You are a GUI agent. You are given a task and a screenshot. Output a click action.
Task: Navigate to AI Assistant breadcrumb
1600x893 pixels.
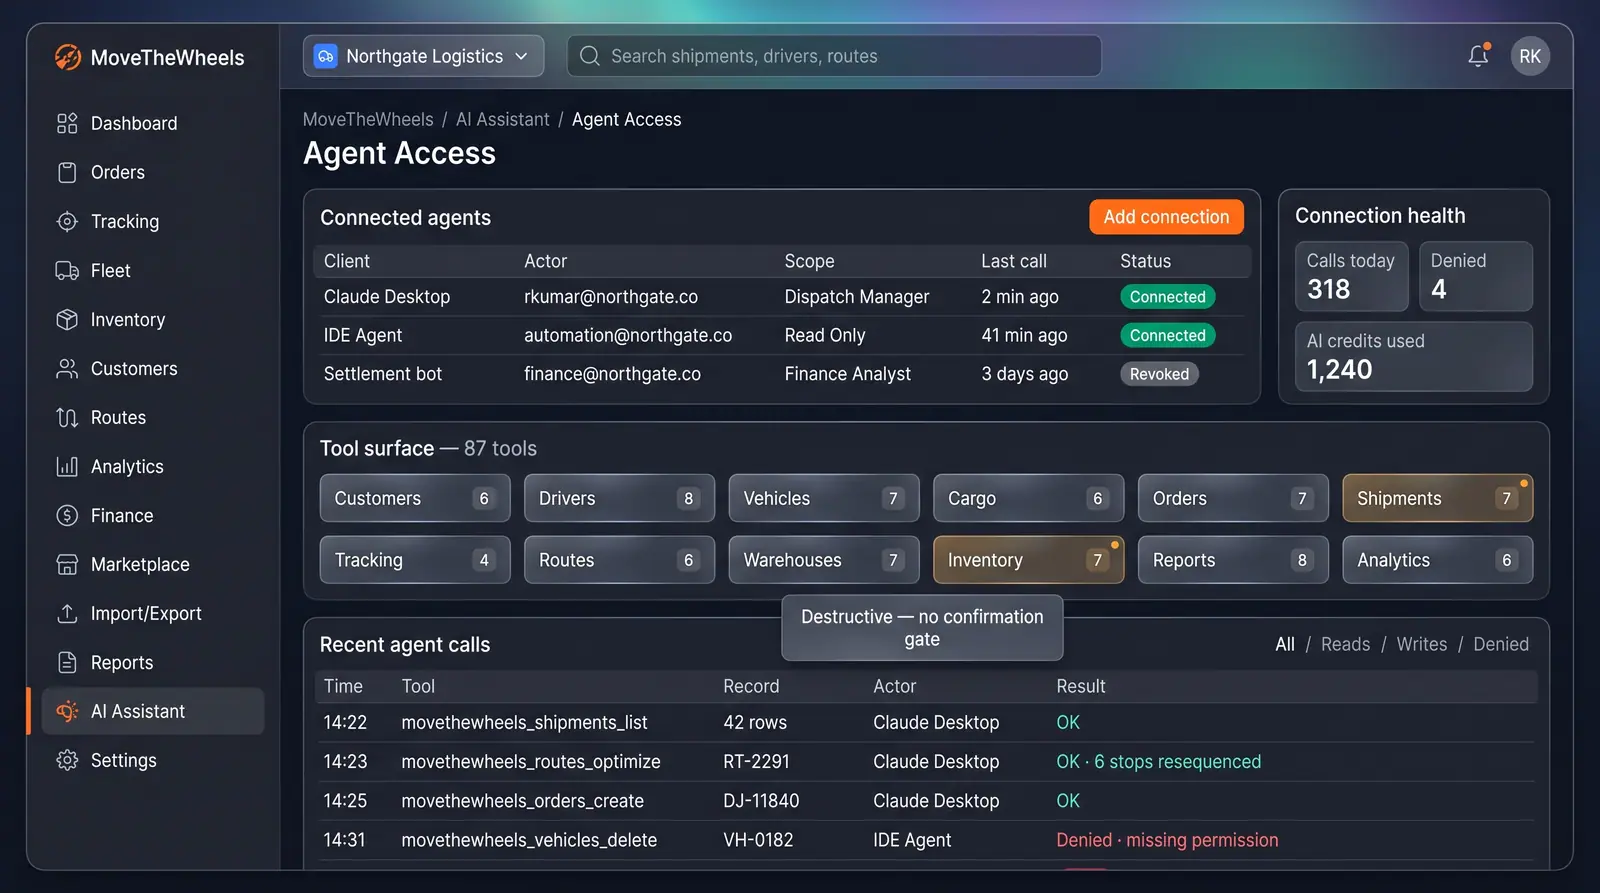[x=503, y=119]
